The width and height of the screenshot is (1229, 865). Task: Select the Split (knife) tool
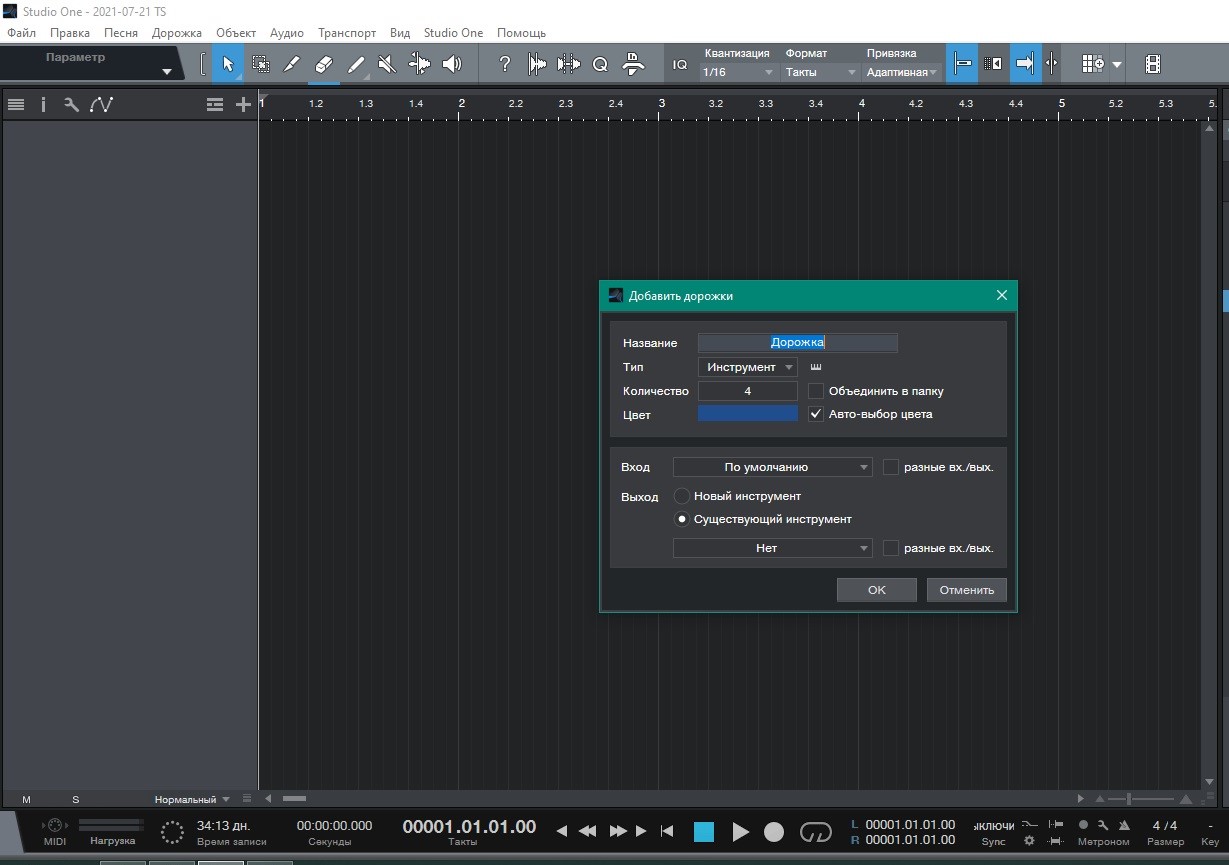[x=291, y=64]
